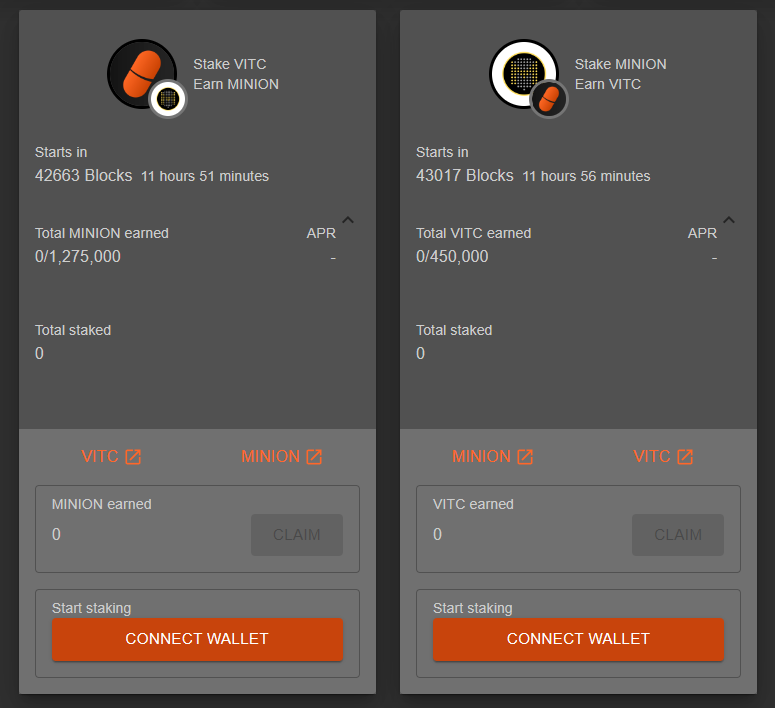The image size is (775, 708).
Task: Click the 'Stake MINION' title text
Action: click(x=620, y=64)
